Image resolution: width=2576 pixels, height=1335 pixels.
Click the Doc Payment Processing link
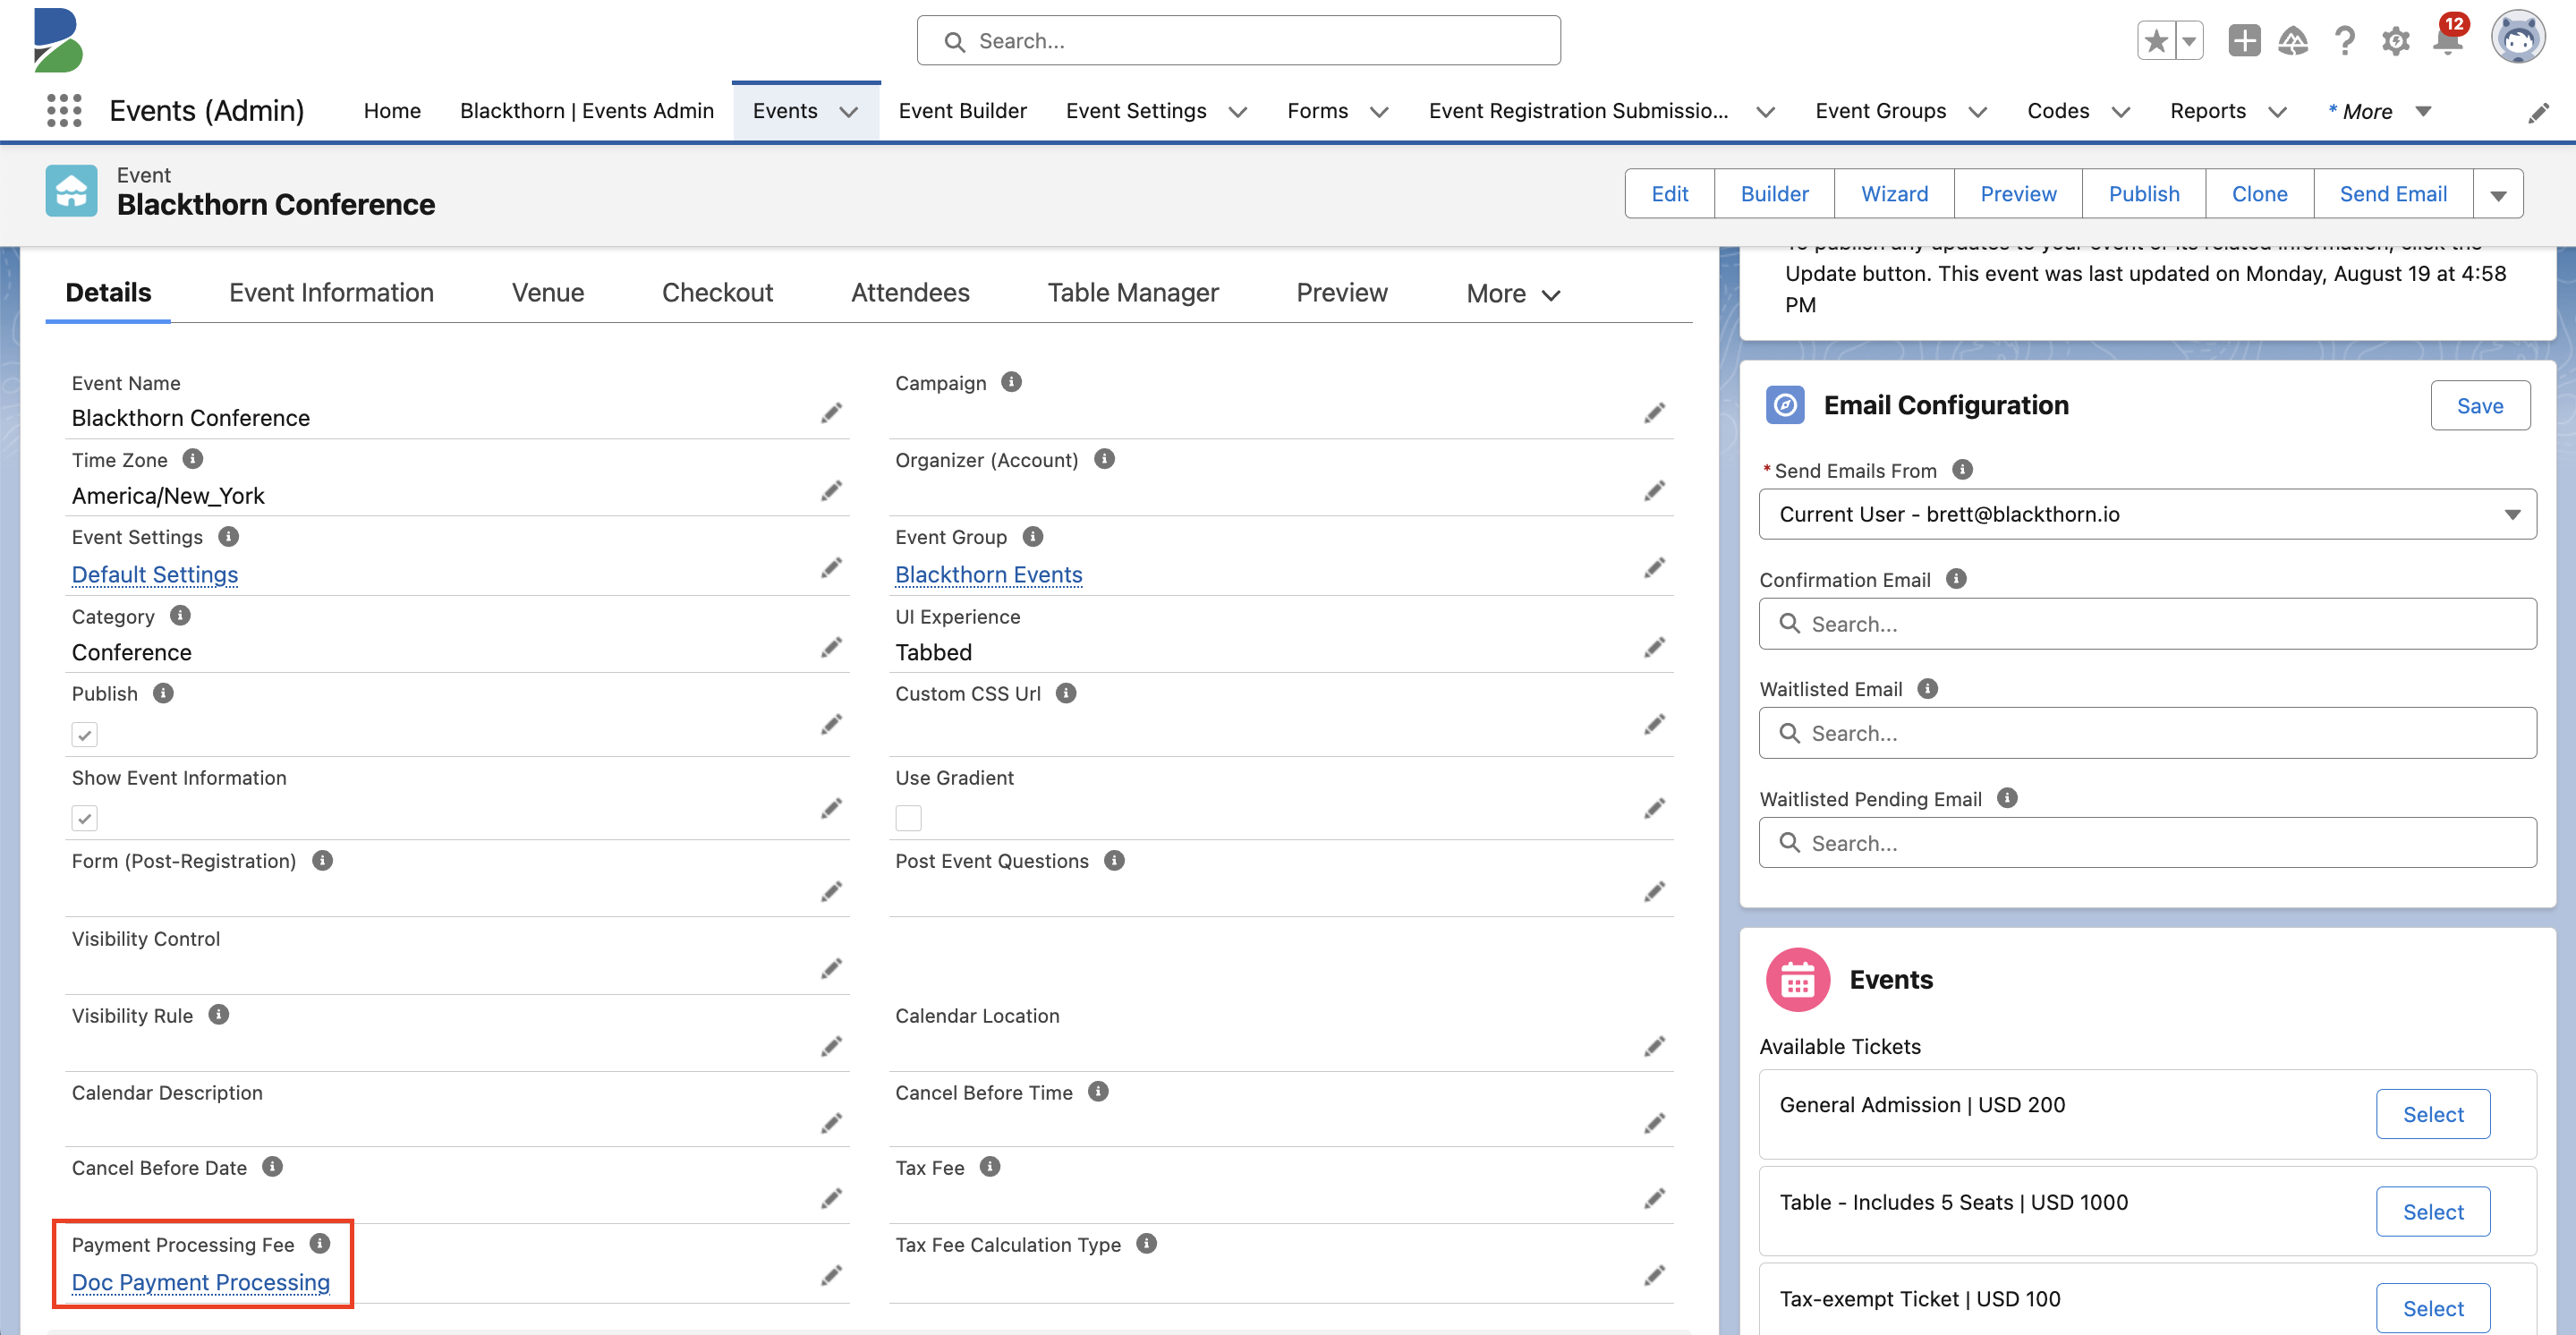coord(200,1280)
